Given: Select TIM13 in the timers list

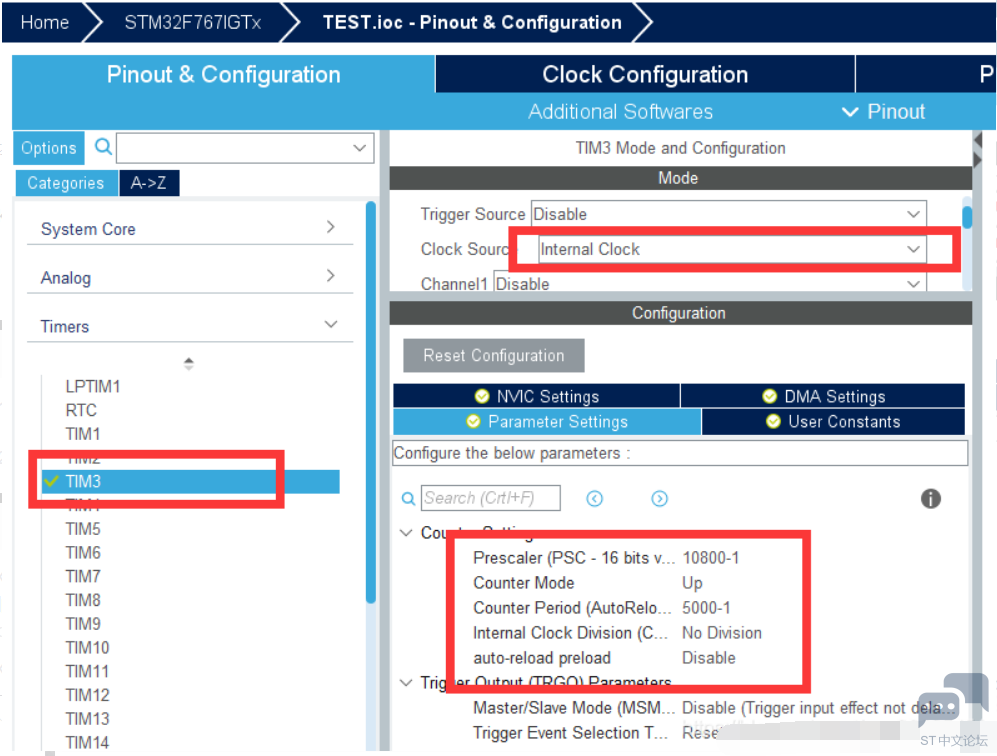Looking at the screenshot, I should click(x=87, y=718).
